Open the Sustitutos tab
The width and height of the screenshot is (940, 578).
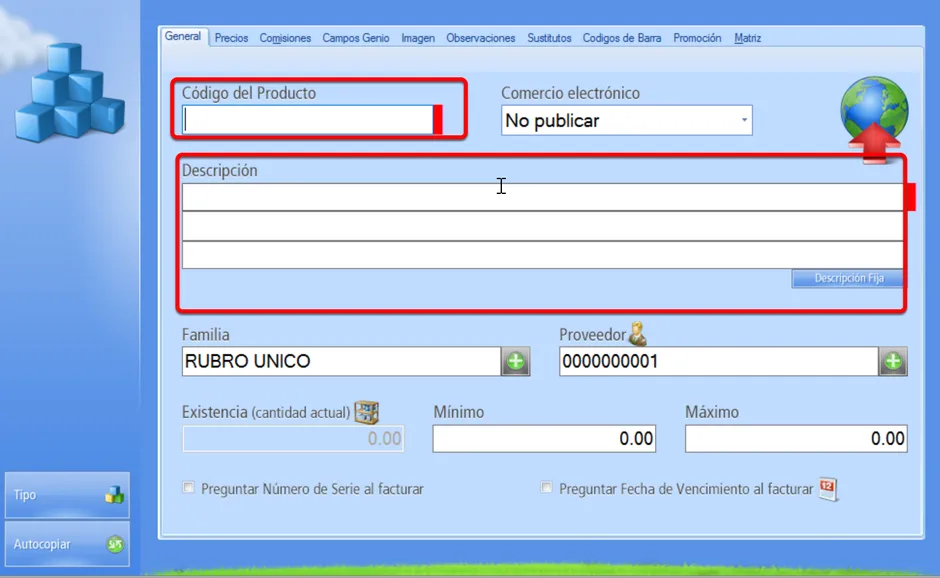tap(549, 38)
